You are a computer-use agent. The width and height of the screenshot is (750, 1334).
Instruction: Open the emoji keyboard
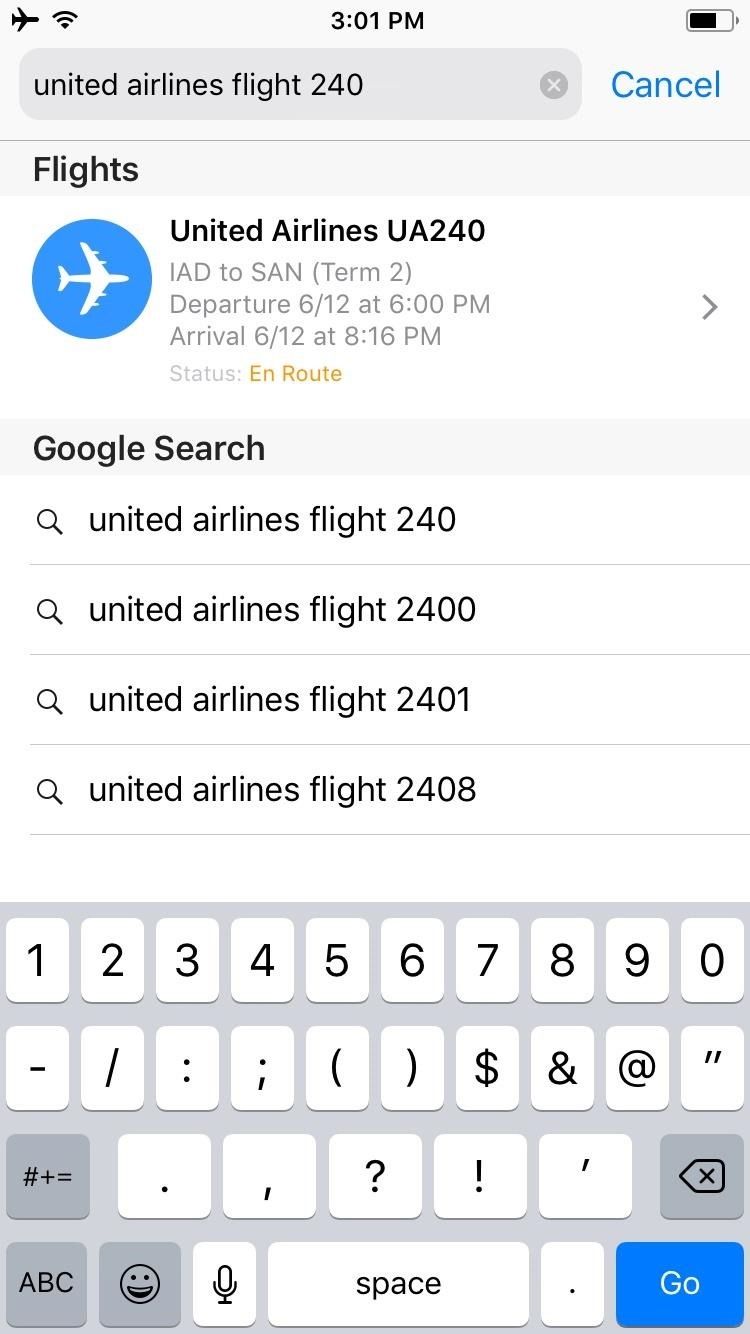pyautogui.click(x=140, y=1283)
